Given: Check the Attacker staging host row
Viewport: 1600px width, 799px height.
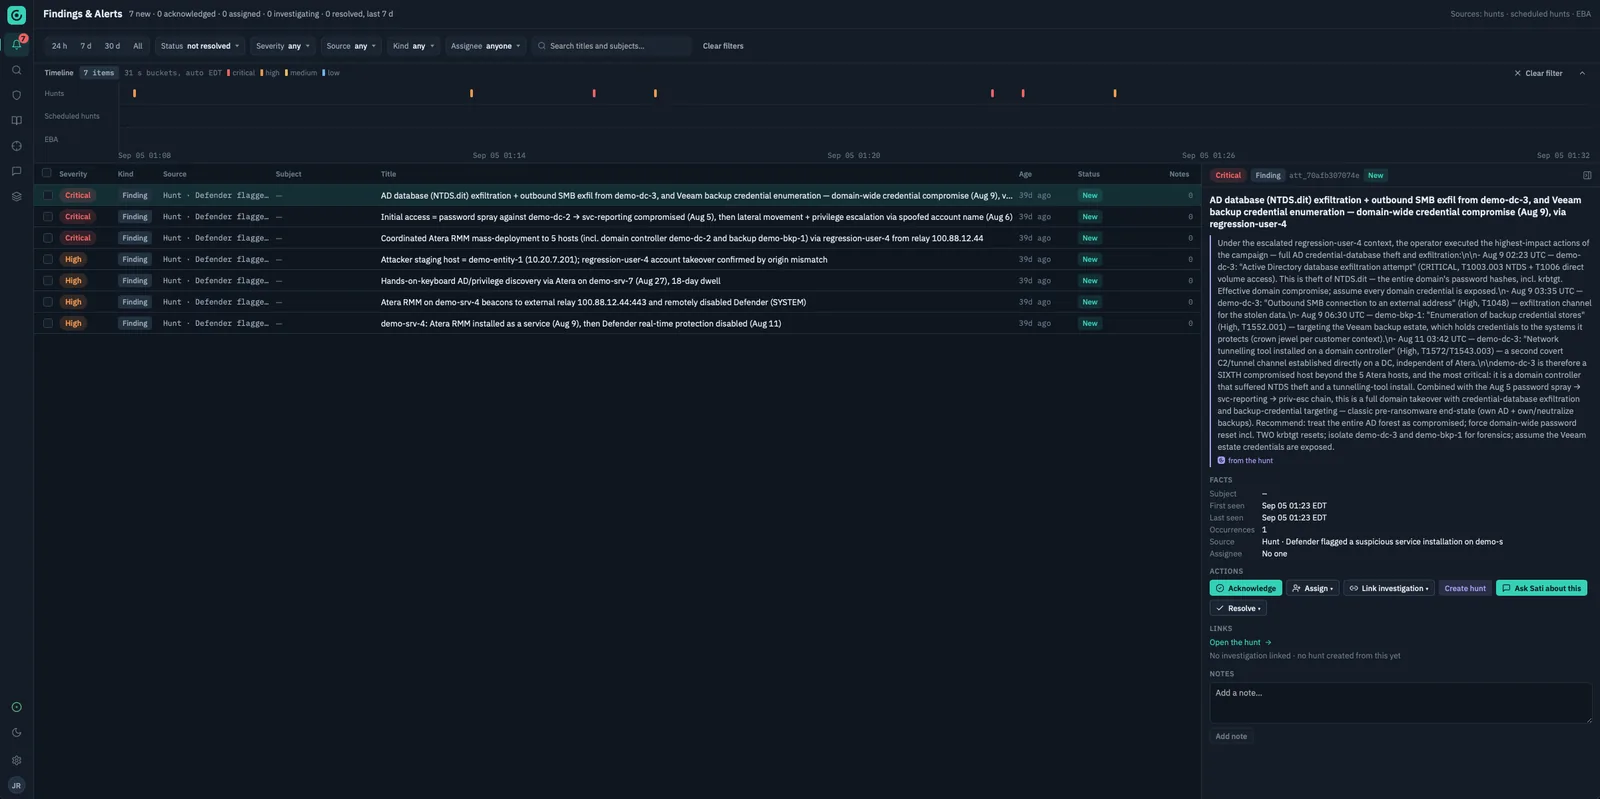Looking at the screenshot, I should click(x=47, y=259).
